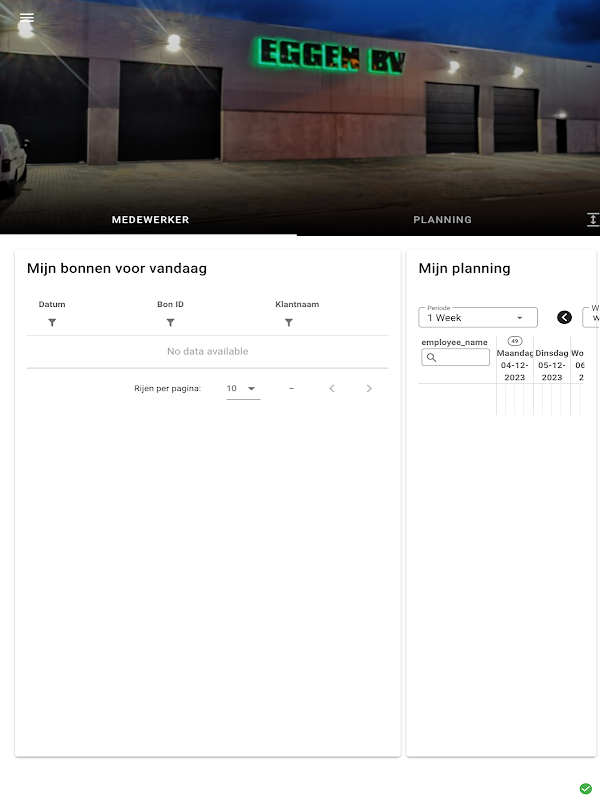
Task: Sort by Datum column header
Action: tap(52, 304)
